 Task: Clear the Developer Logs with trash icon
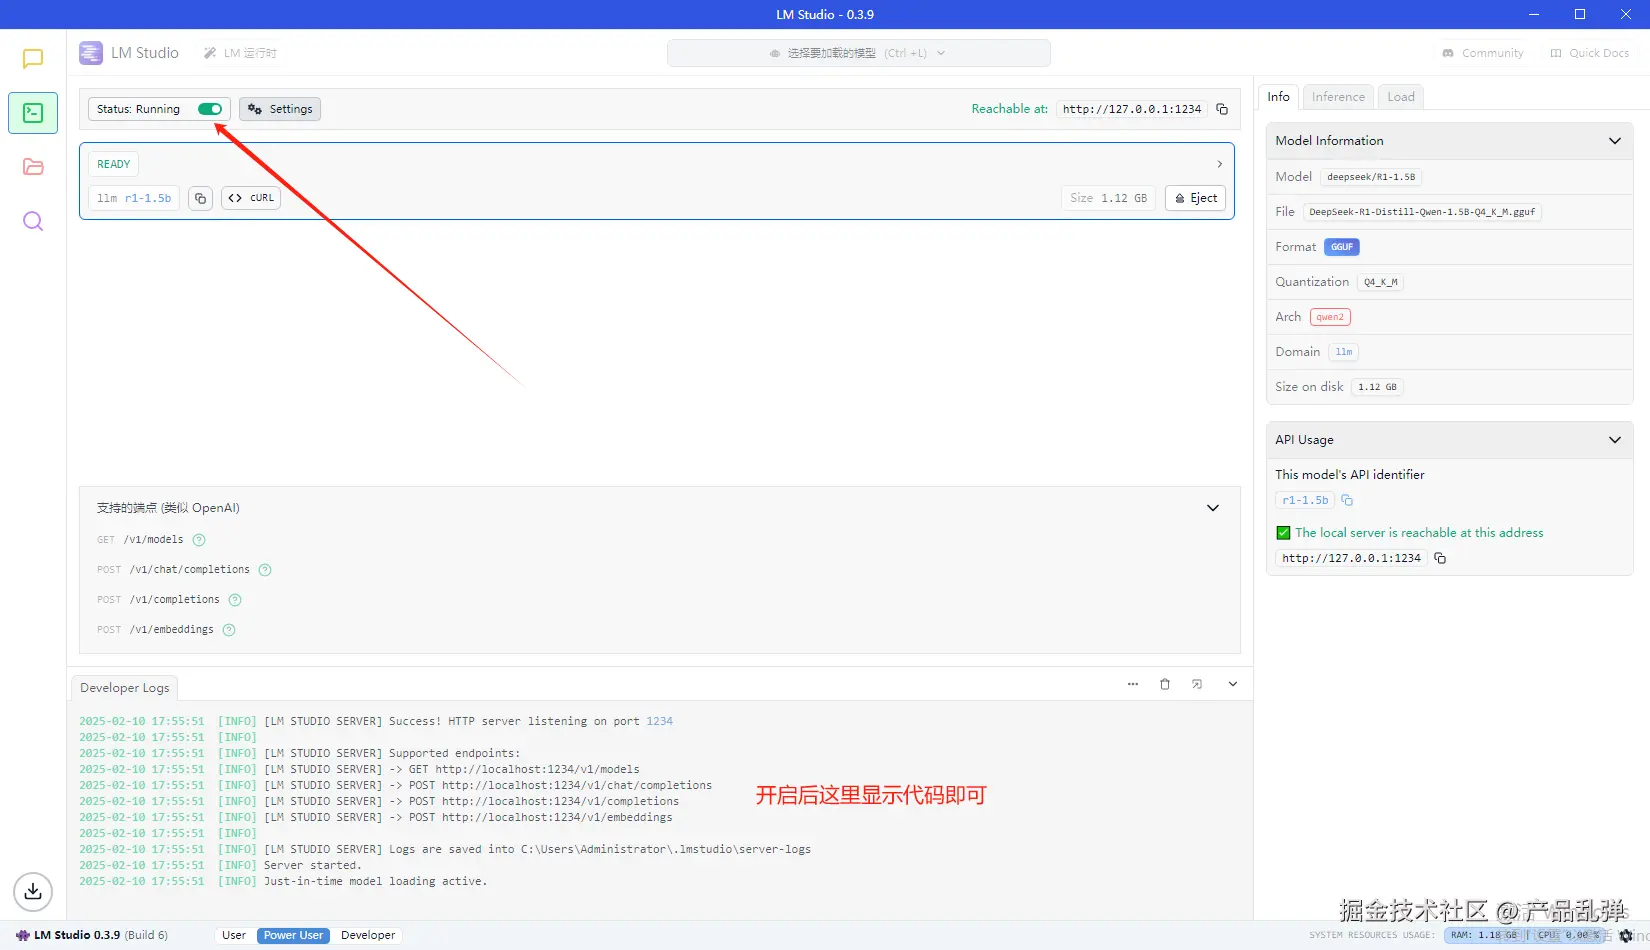pyautogui.click(x=1165, y=684)
